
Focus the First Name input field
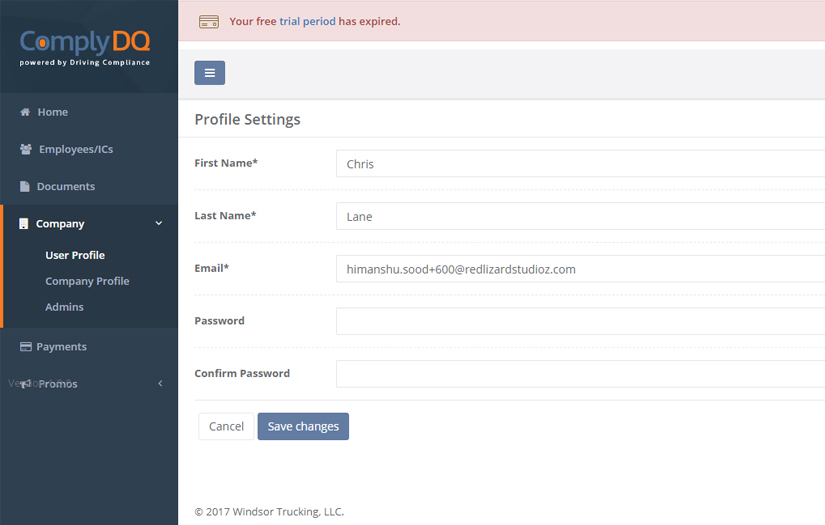[x=580, y=163]
